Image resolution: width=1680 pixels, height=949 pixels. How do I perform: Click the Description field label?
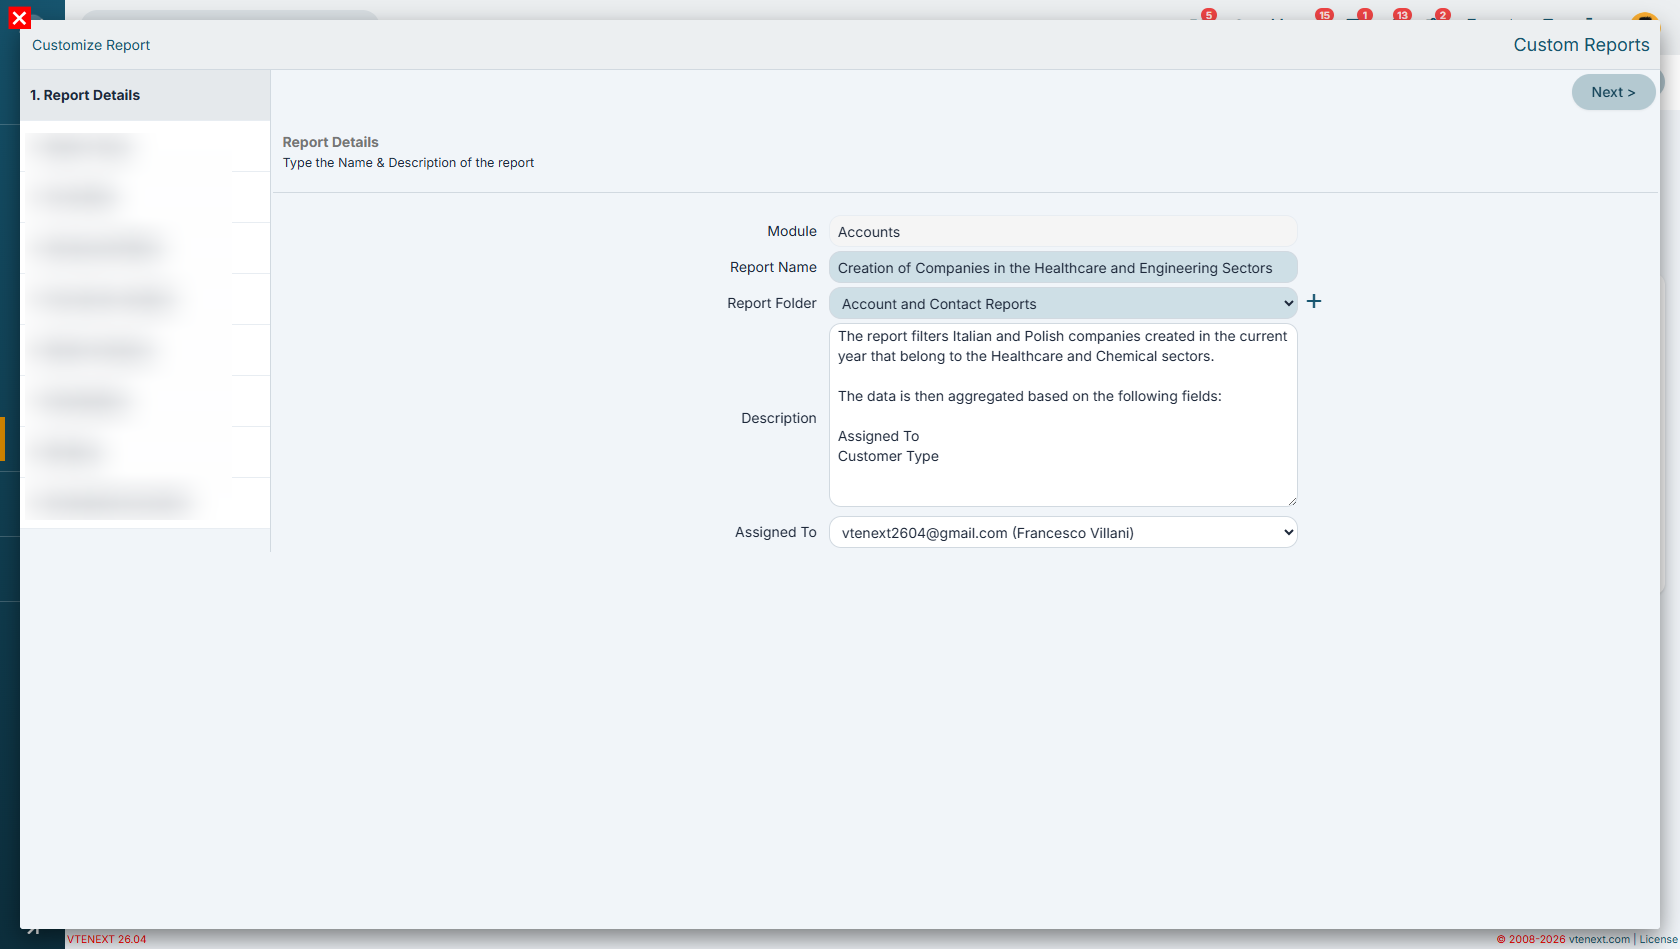tap(779, 418)
